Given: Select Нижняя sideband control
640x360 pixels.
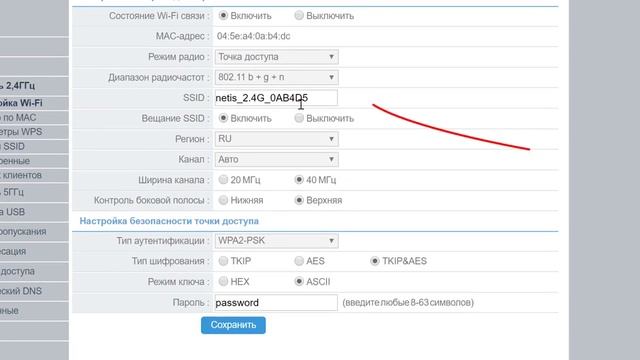Looking at the screenshot, I should point(223,200).
